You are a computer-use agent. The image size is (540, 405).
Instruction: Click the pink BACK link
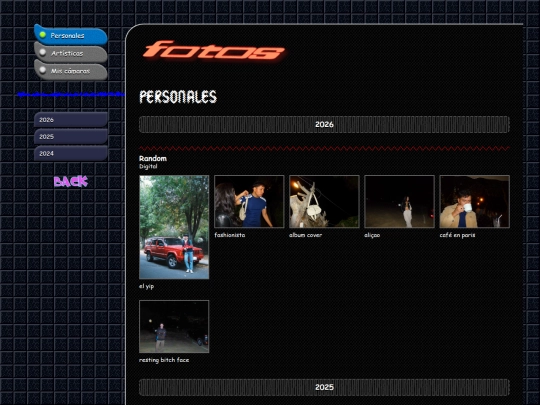click(x=71, y=181)
